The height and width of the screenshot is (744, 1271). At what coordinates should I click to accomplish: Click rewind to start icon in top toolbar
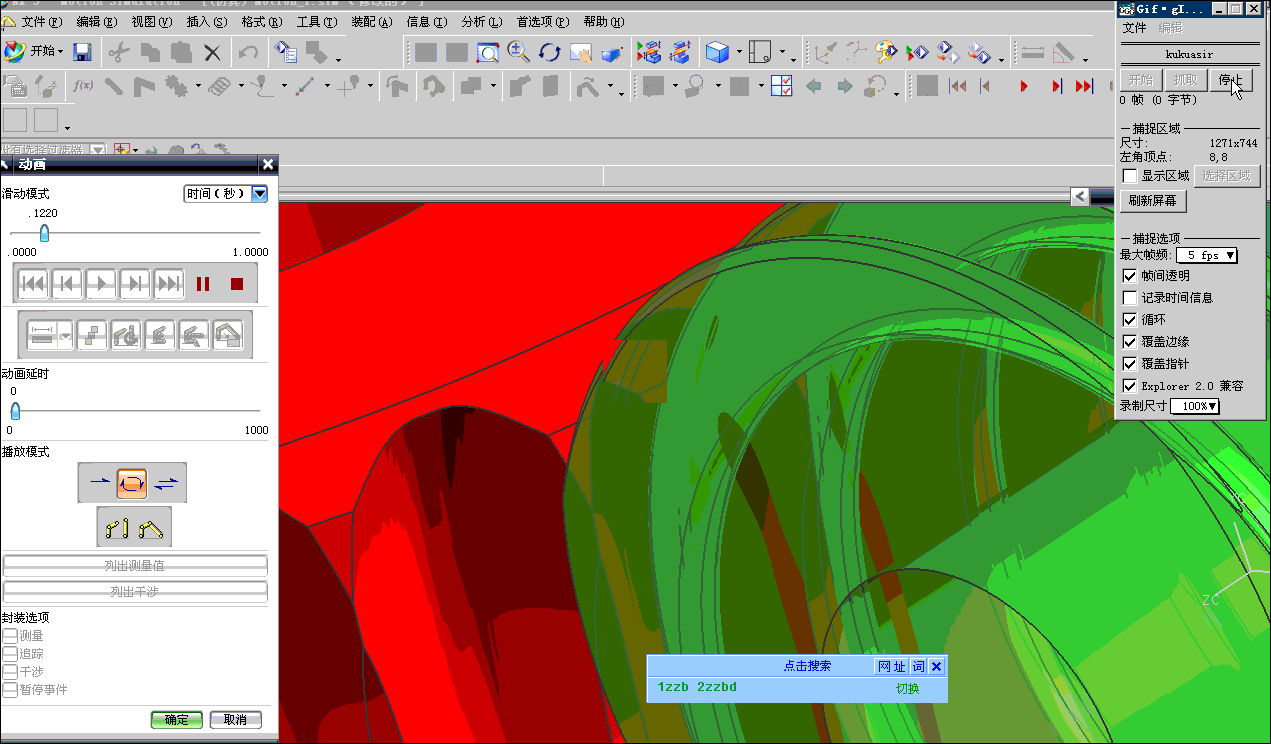pos(957,87)
